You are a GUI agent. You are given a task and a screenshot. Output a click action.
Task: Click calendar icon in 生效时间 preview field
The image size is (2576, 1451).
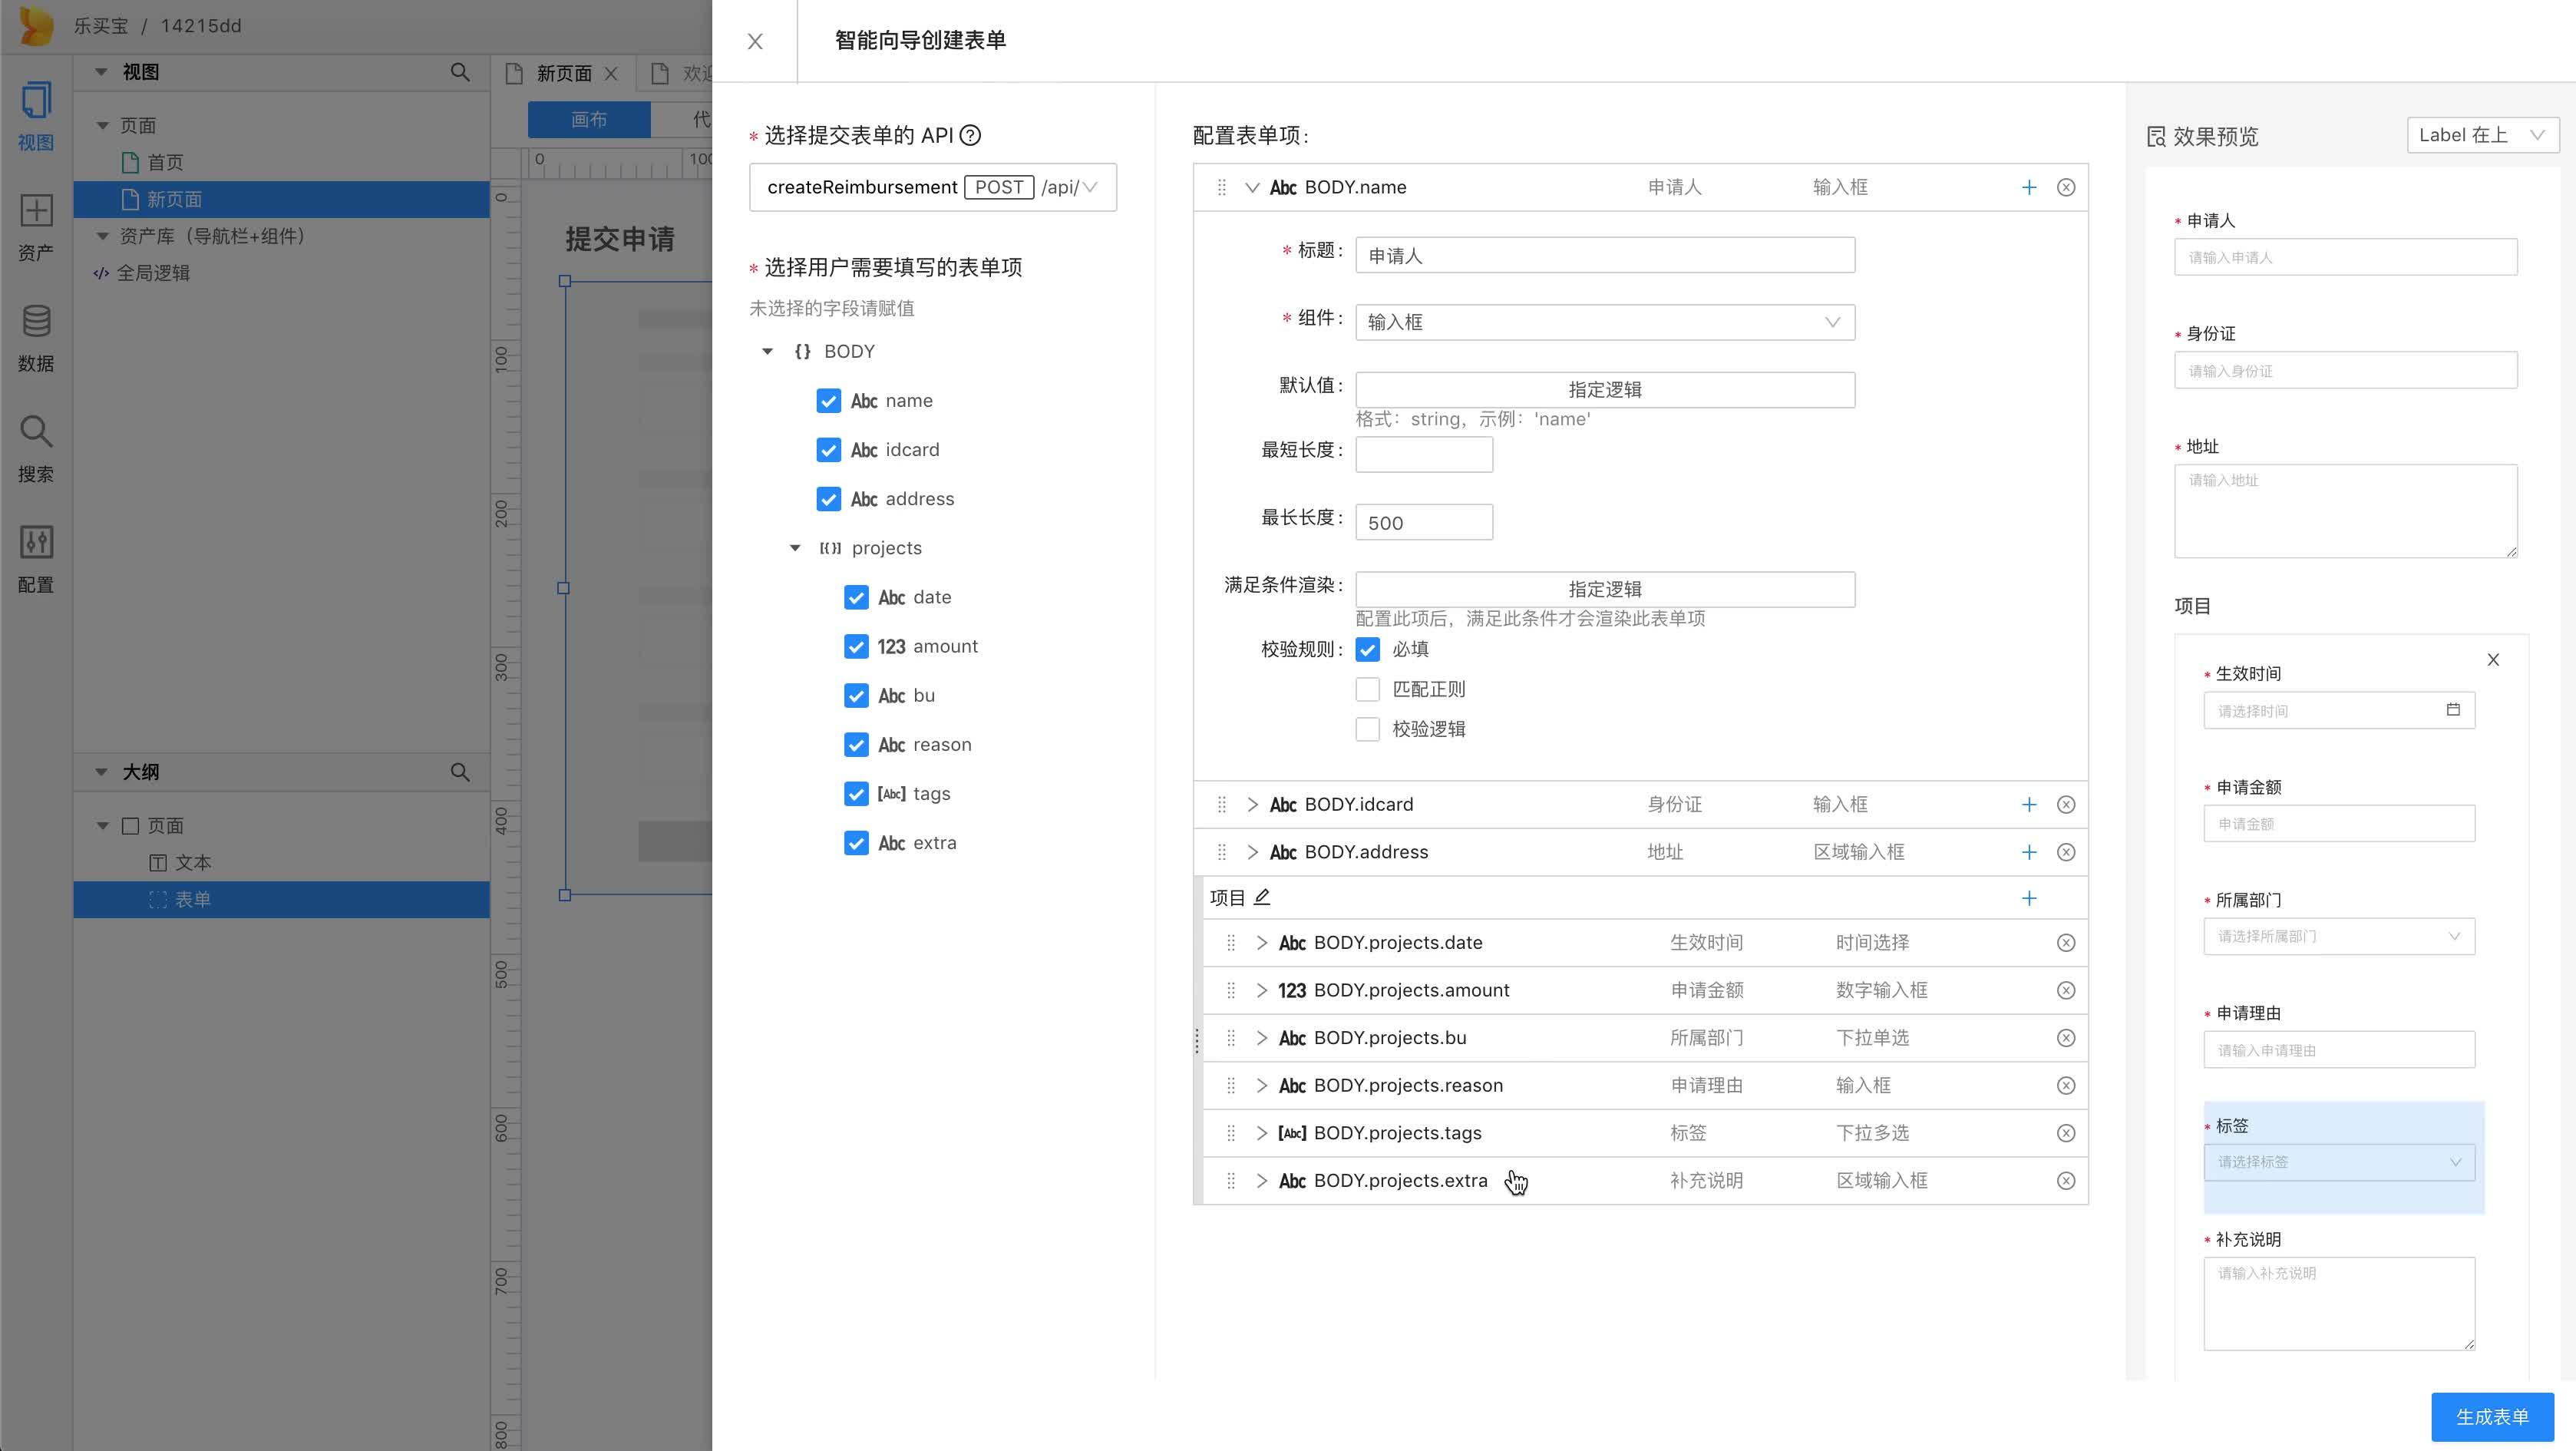[2453, 710]
